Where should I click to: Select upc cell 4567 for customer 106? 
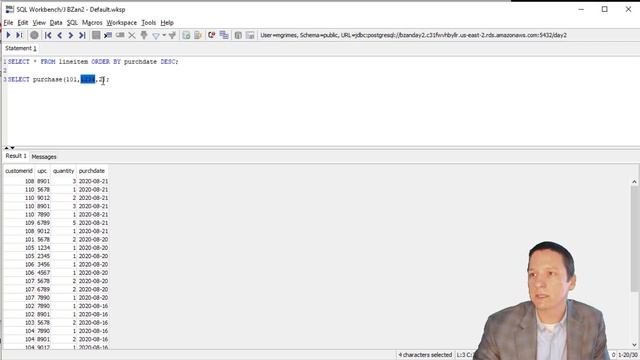coord(43,273)
